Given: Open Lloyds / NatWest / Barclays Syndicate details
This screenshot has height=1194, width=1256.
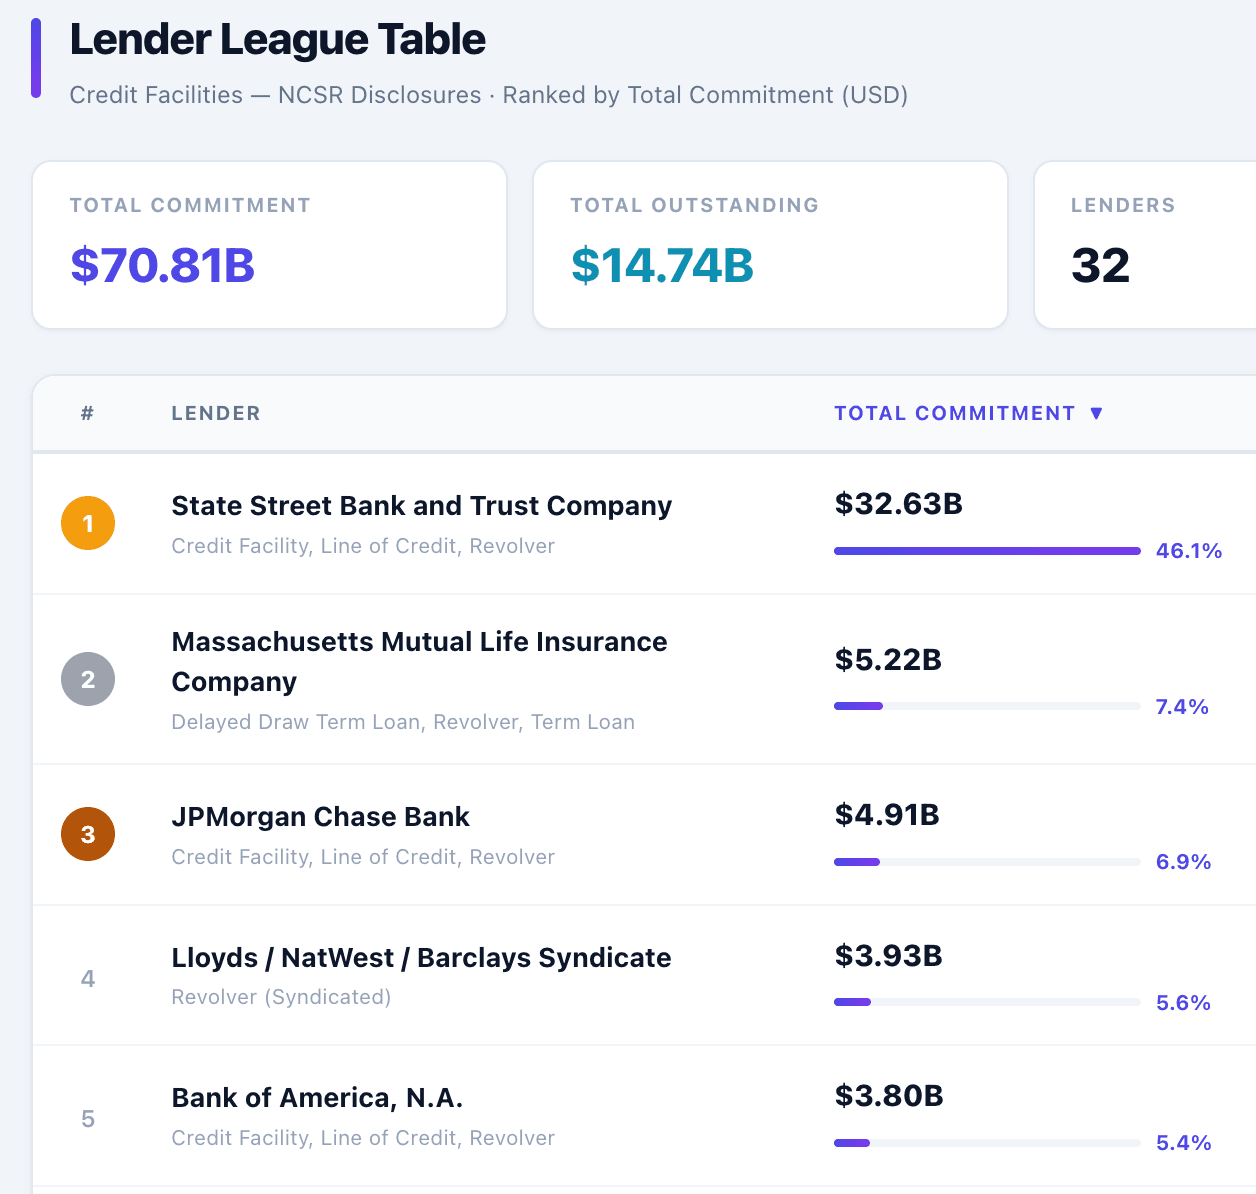Looking at the screenshot, I should 420,958.
